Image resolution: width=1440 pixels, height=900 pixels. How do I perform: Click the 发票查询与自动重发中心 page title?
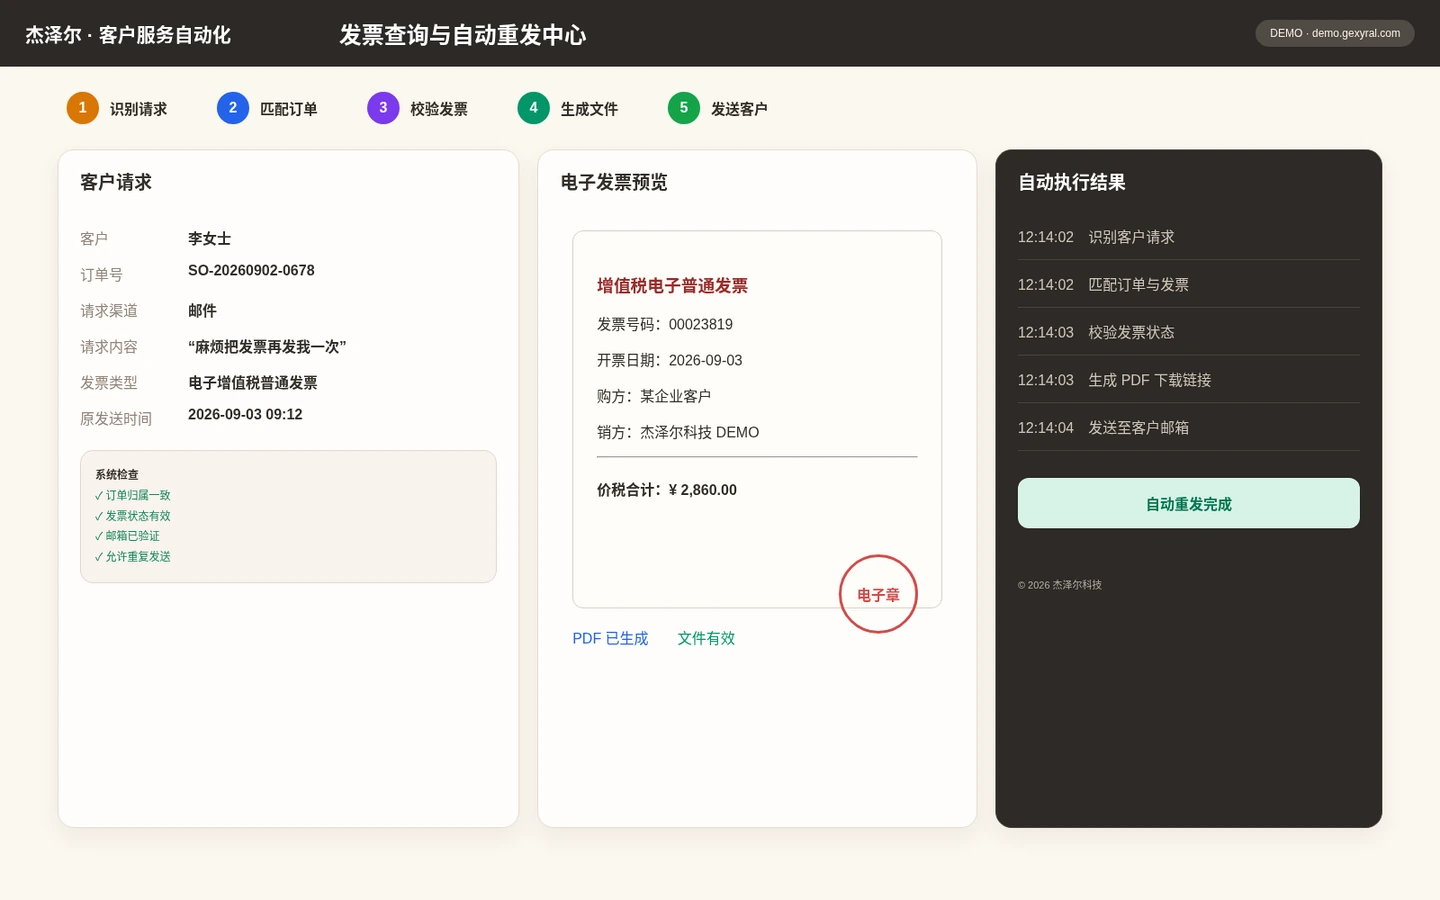[463, 35]
